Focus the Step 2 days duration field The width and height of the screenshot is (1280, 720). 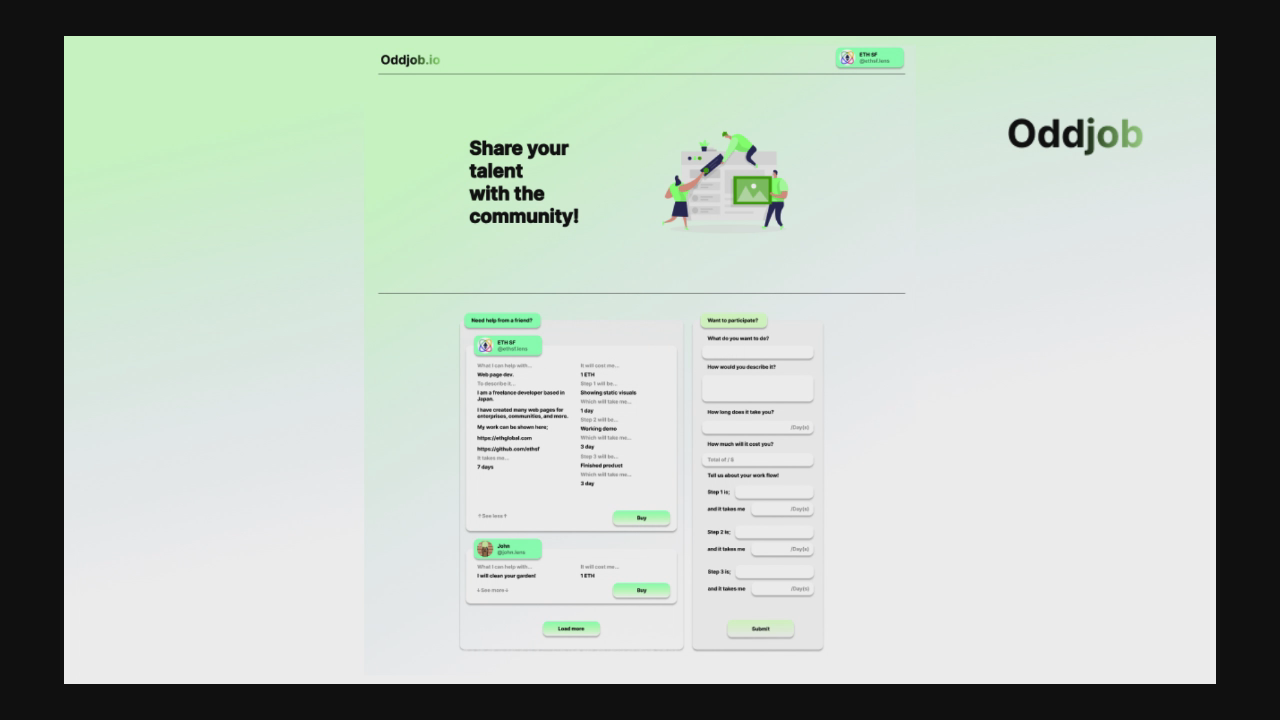pos(782,549)
